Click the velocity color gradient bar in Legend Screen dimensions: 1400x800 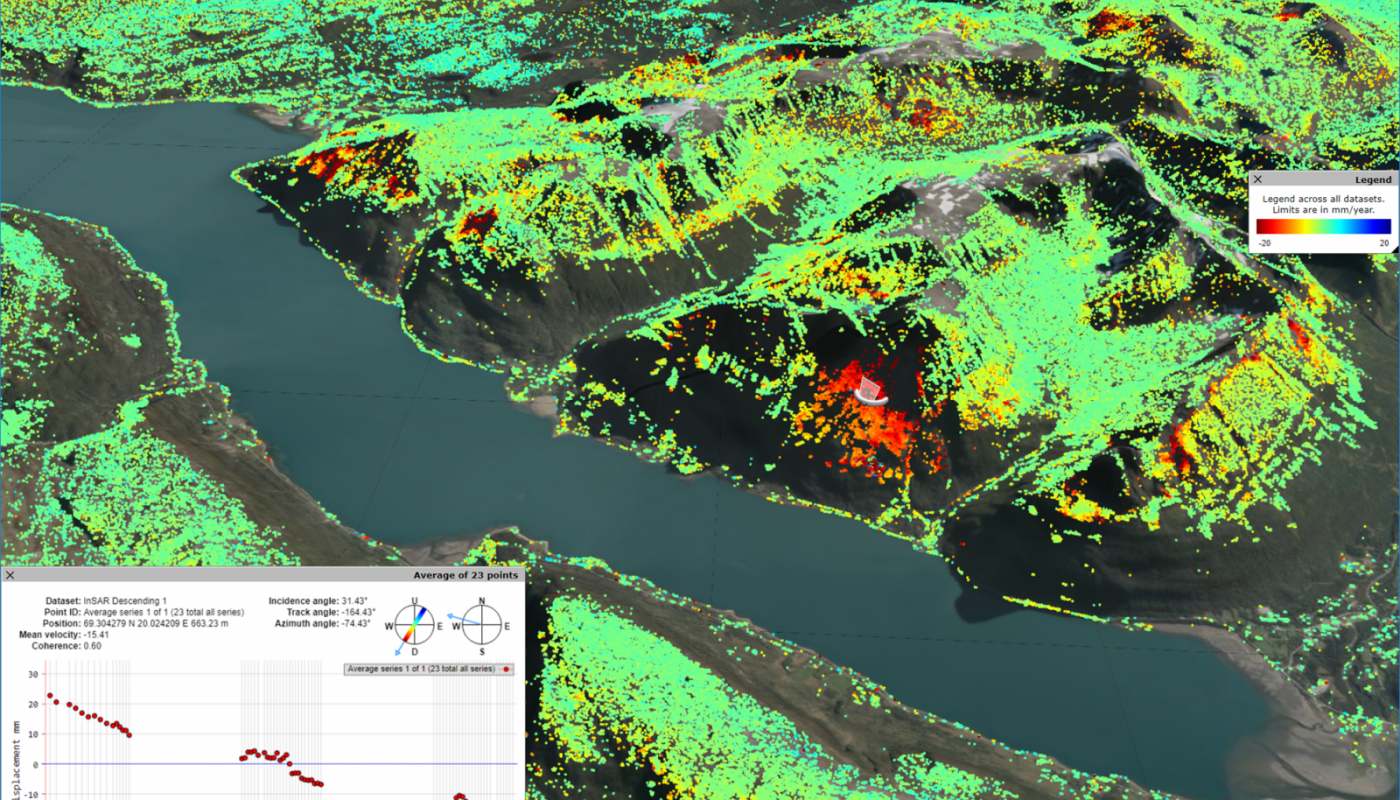click(x=1322, y=226)
